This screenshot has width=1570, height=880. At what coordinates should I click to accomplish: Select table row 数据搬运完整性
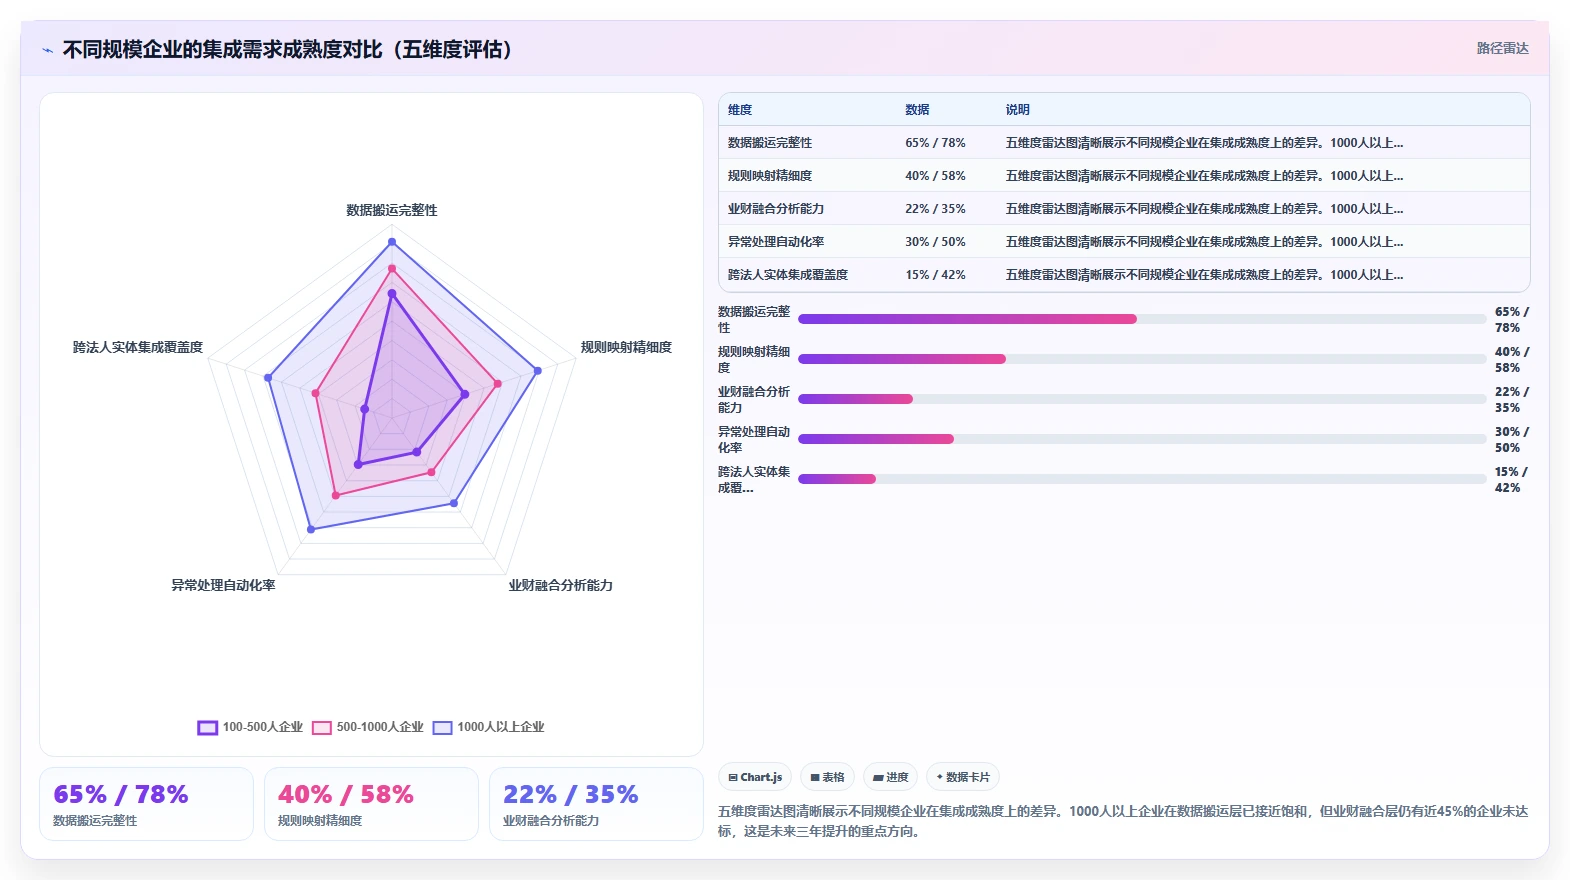1124,143
